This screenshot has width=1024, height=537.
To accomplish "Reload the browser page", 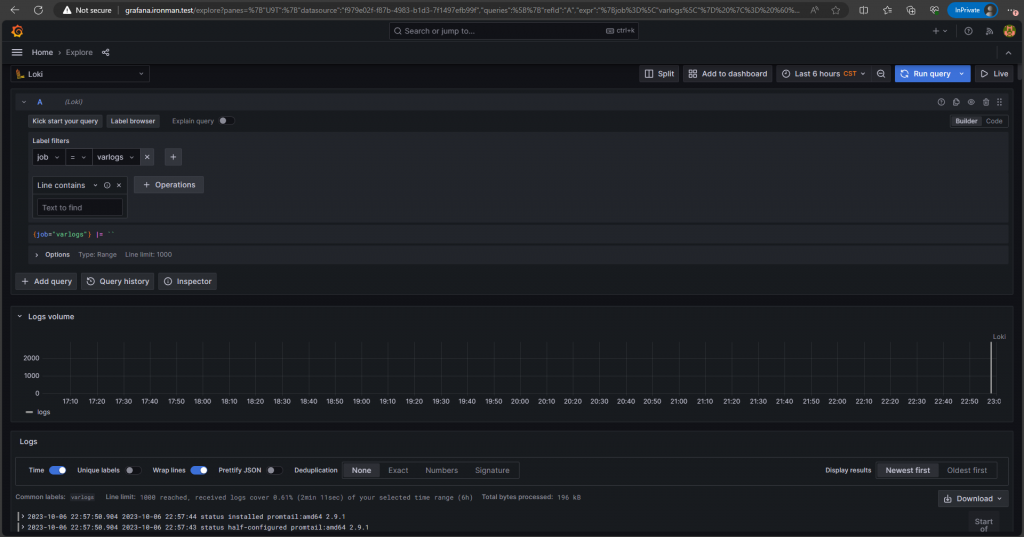I will coord(38,10).
